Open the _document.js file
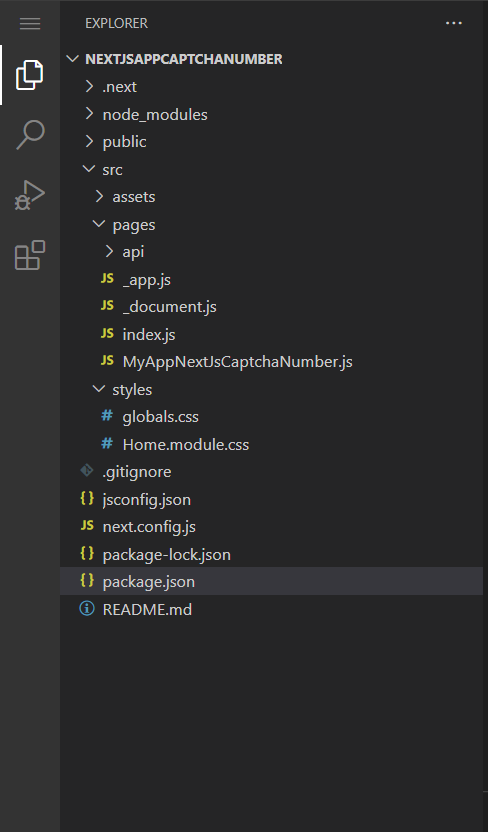488x832 pixels. [169, 307]
